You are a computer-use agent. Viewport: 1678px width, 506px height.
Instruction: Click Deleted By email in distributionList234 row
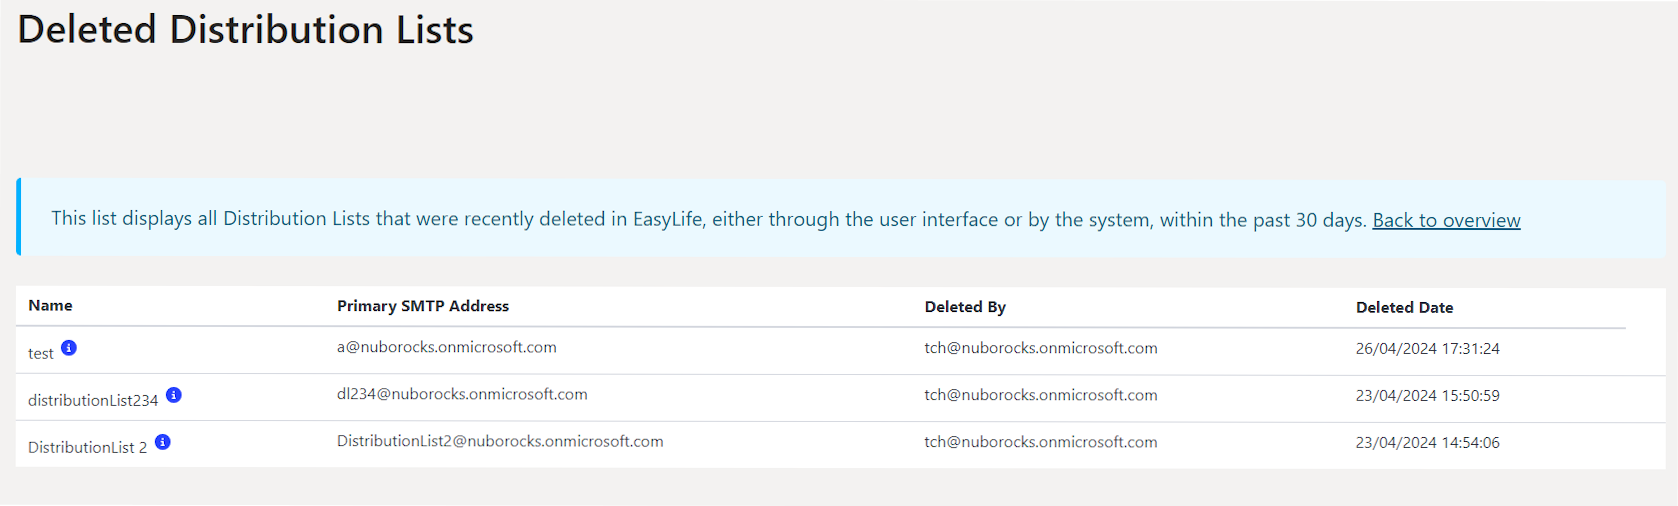pyautogui.click(x=1041, y=395)
